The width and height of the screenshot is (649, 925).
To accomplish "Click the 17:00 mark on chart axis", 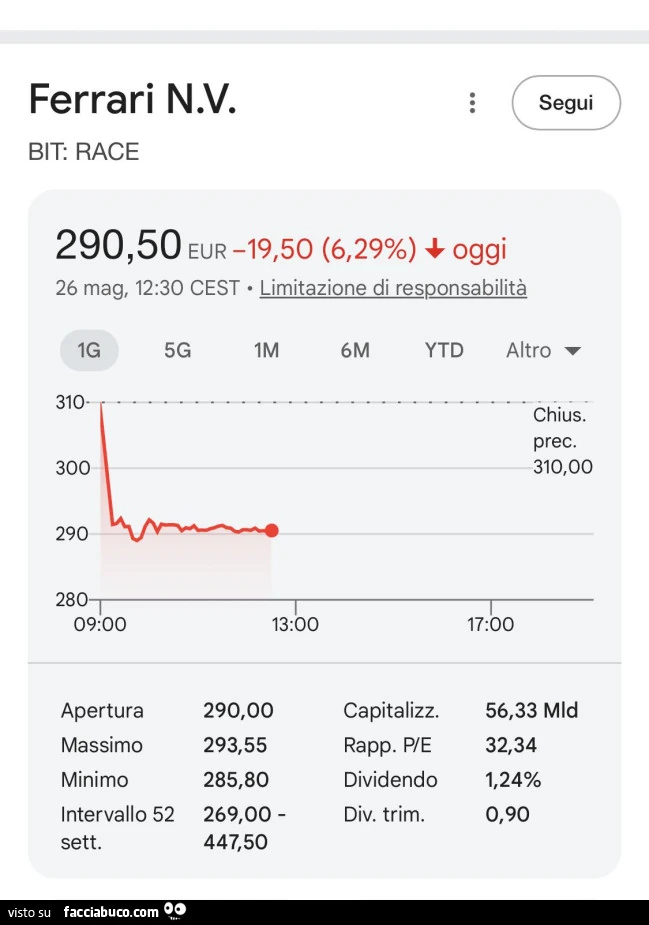I will click(490, 624).
